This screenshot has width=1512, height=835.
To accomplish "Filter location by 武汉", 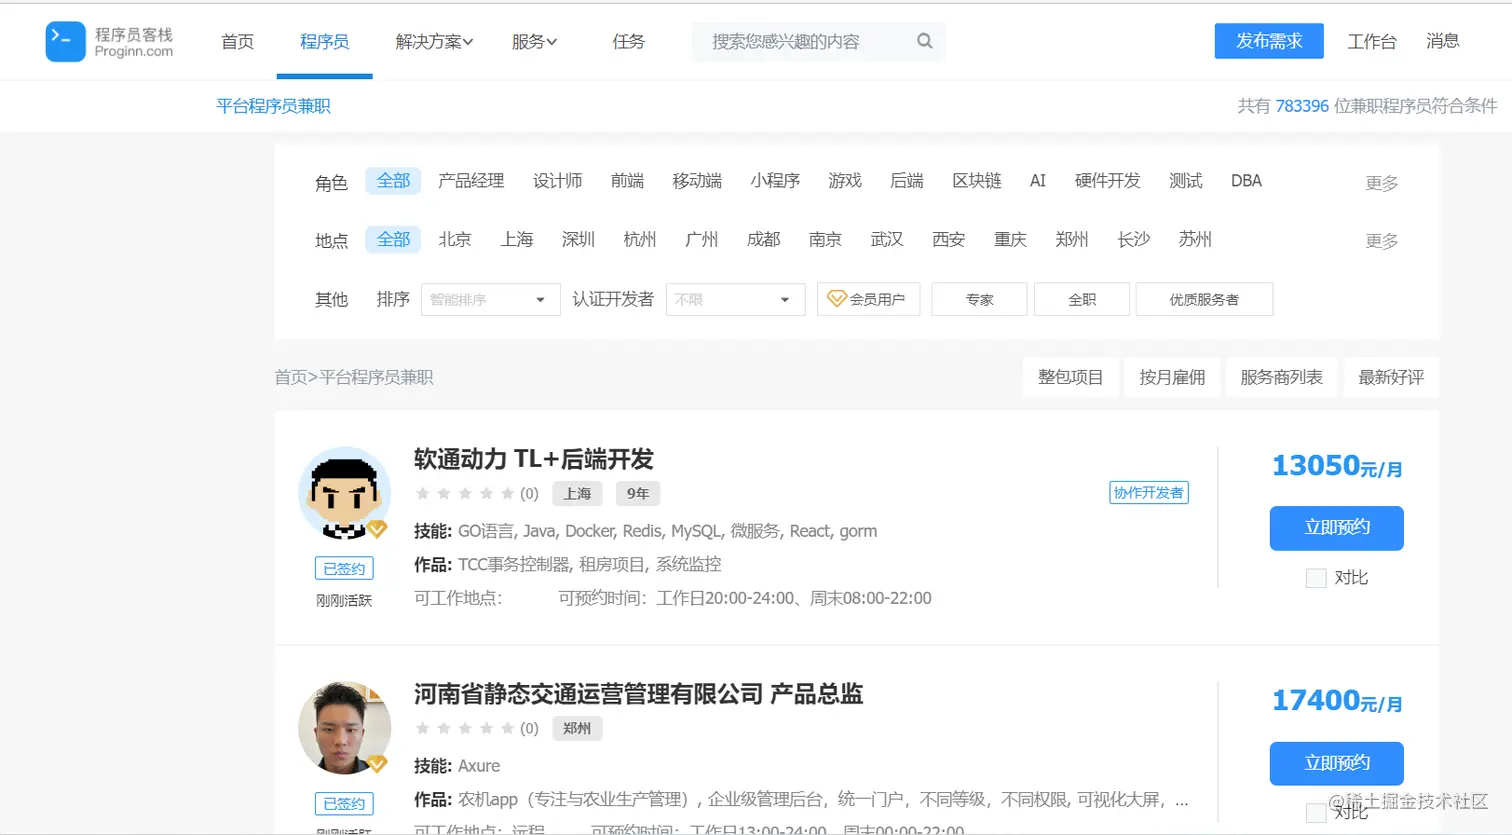I will (x=887, y=240).
